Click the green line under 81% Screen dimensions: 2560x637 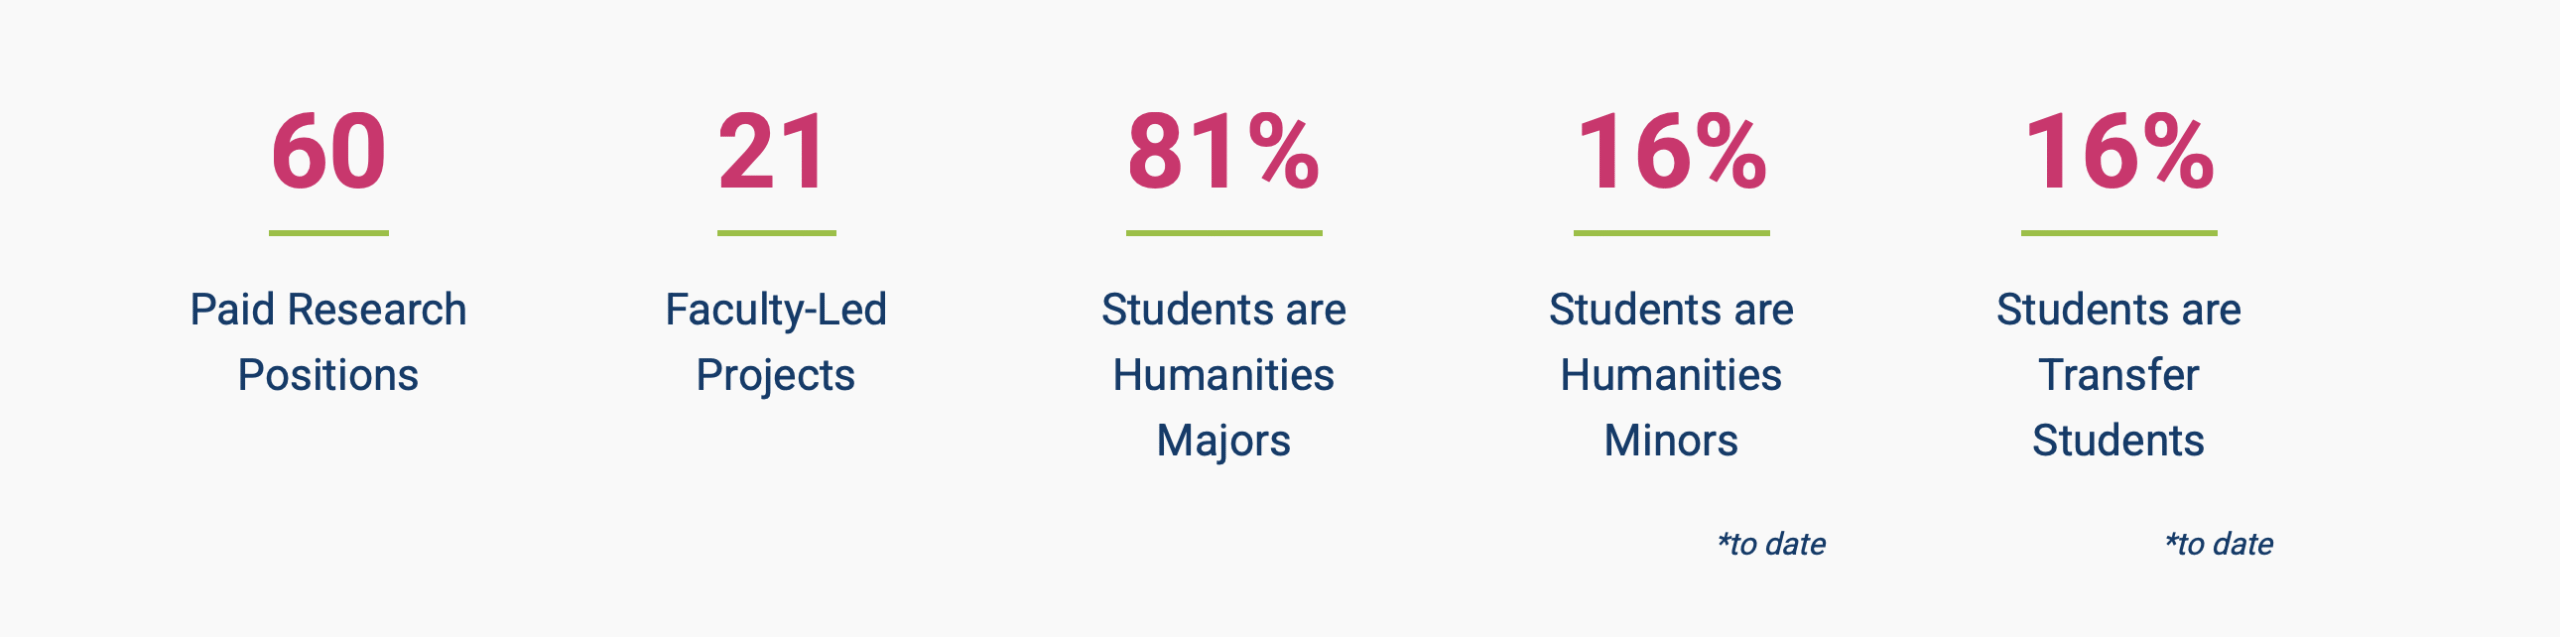coord(1223,233)
